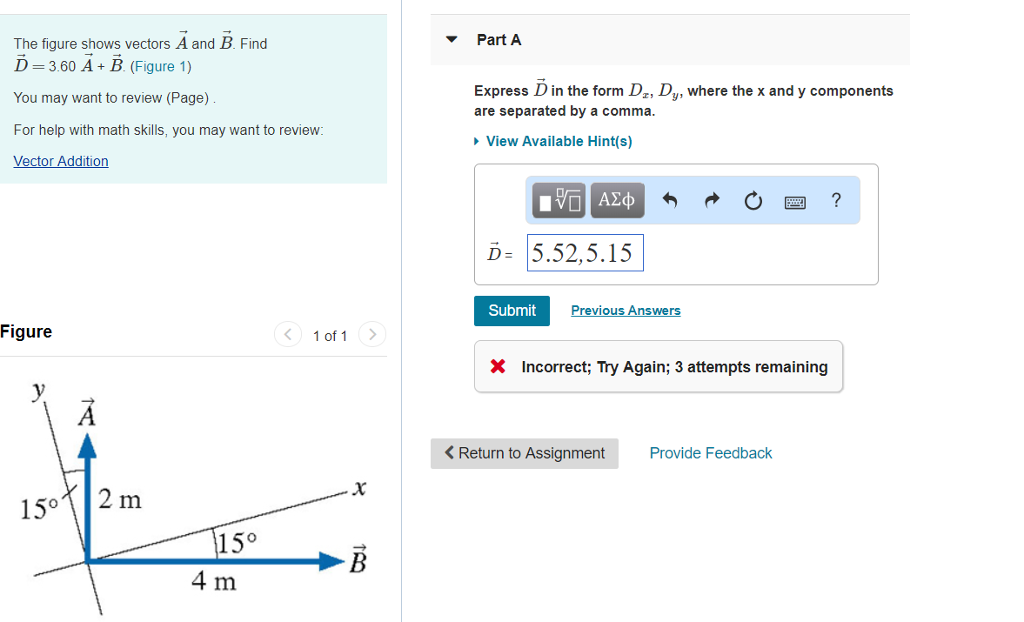The image size is (1024, 622).
Task: Reset the answer with the circular arrow icon
Action: 753,200
